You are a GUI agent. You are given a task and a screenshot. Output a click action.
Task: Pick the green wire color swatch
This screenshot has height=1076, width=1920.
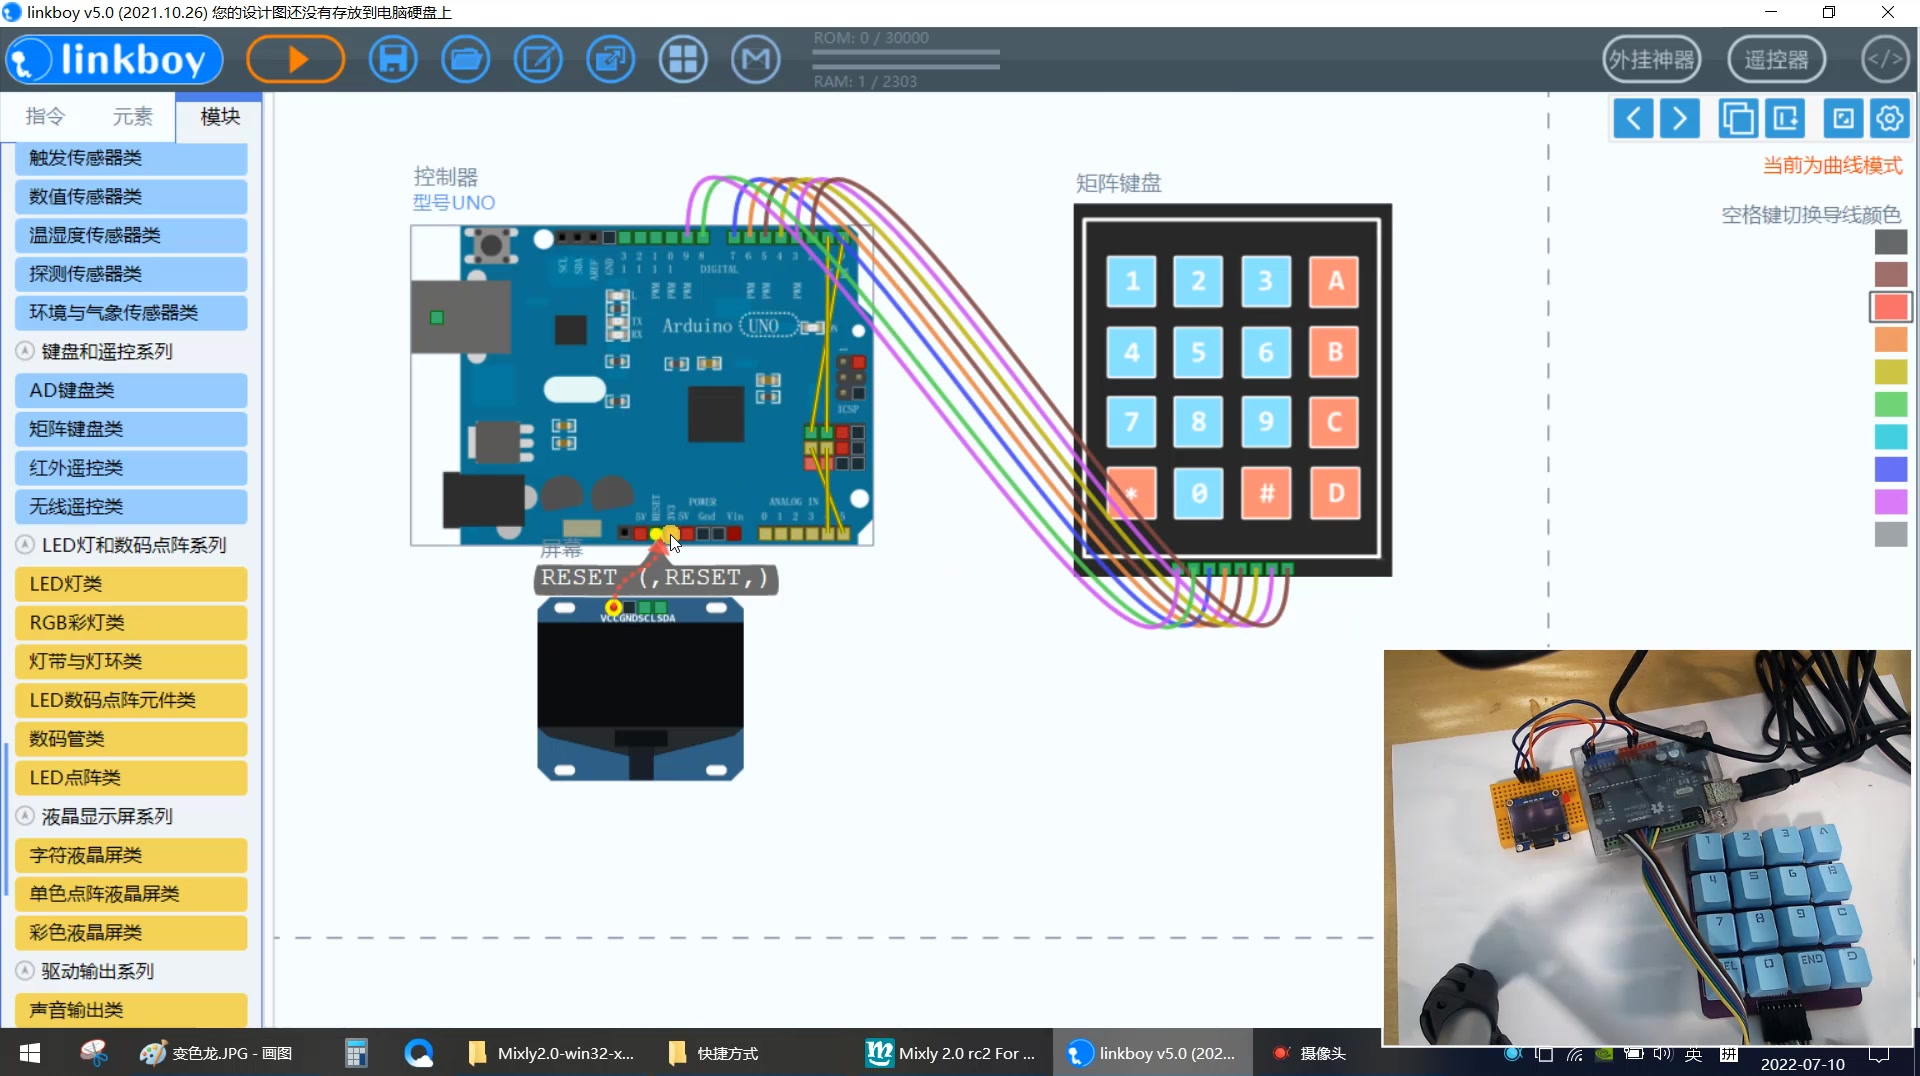coord(1891,404)
